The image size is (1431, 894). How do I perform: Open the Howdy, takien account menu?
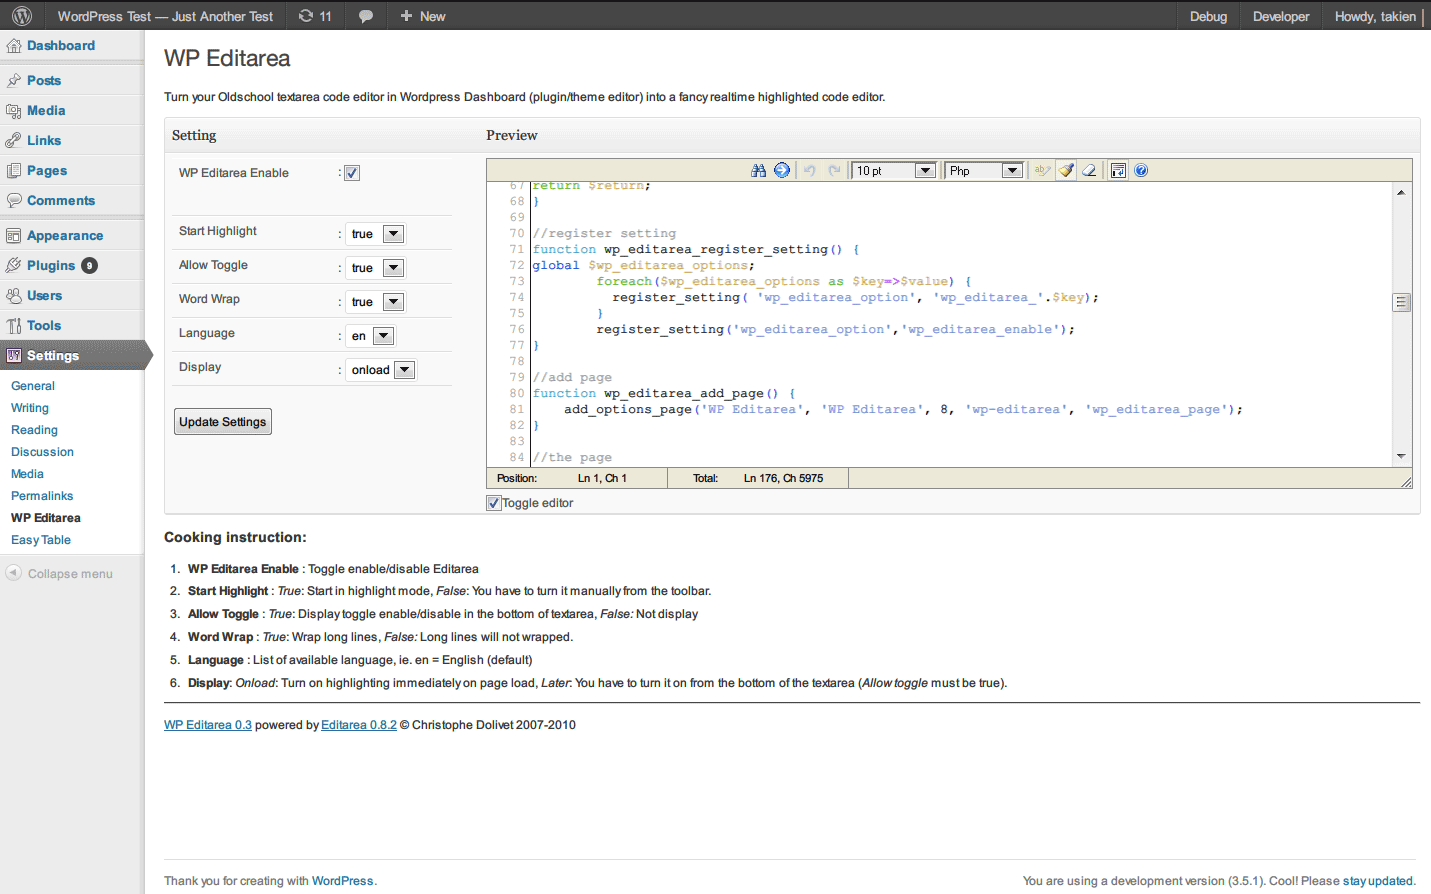pos(1376,16)
